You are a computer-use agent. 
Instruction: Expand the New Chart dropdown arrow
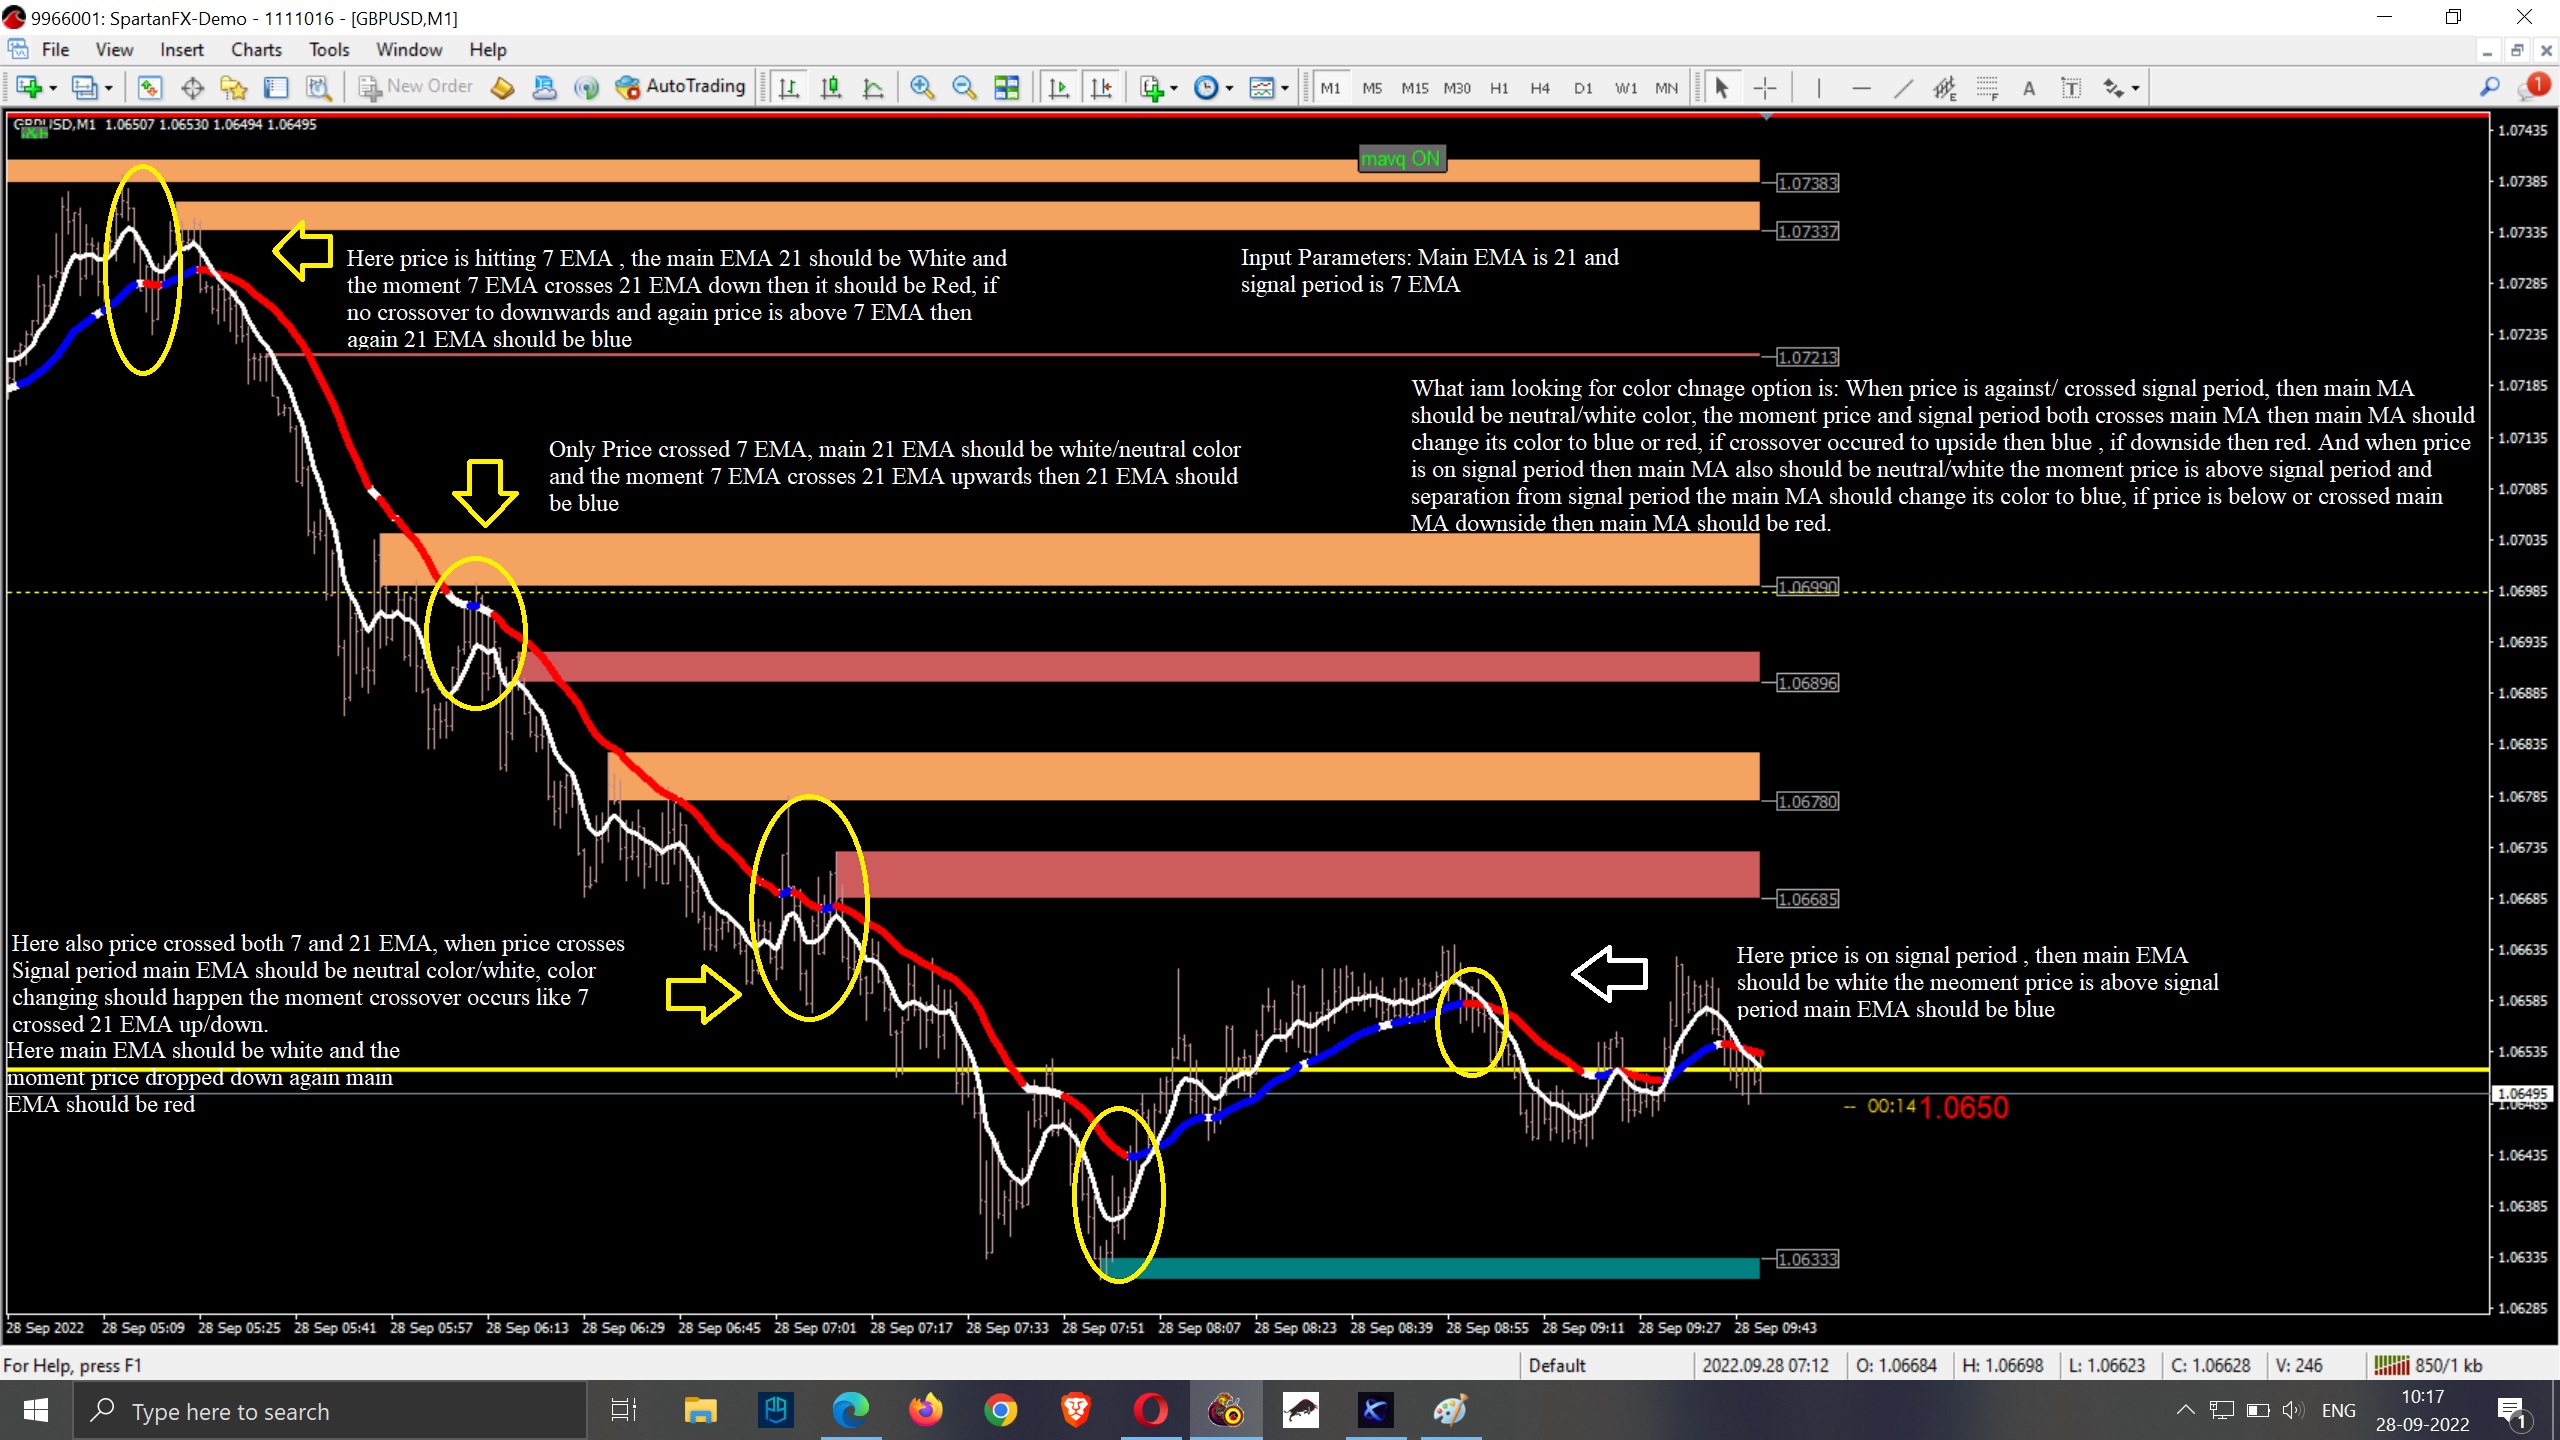click(53, 89)
